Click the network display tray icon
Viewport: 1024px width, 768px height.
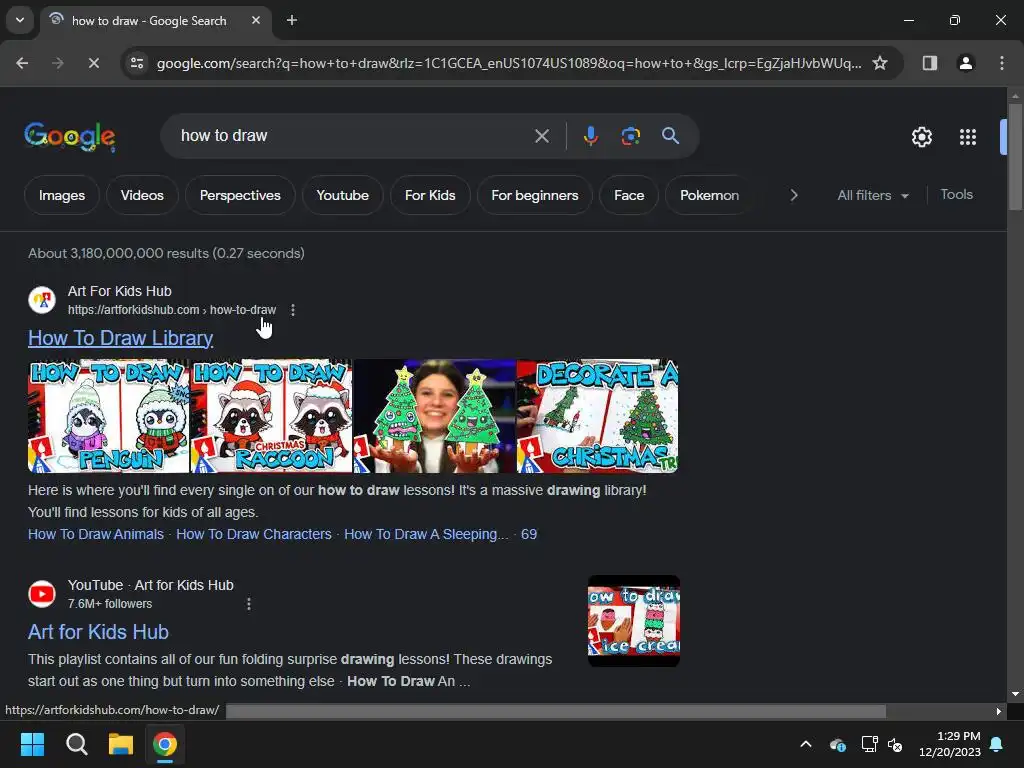coord(869,744)
